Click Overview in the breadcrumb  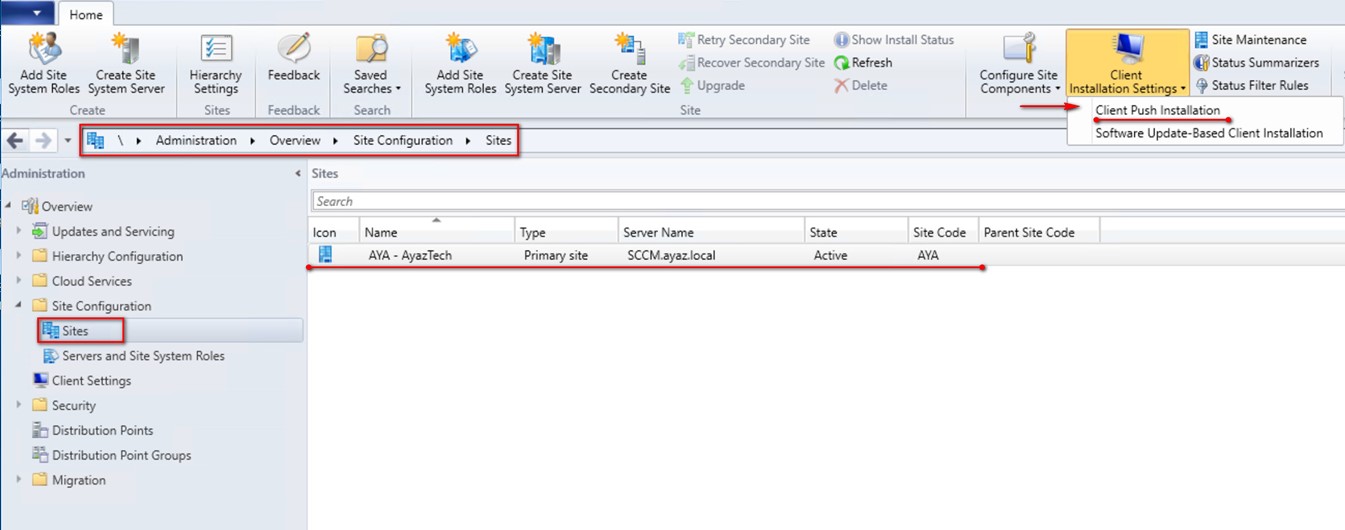295,141
